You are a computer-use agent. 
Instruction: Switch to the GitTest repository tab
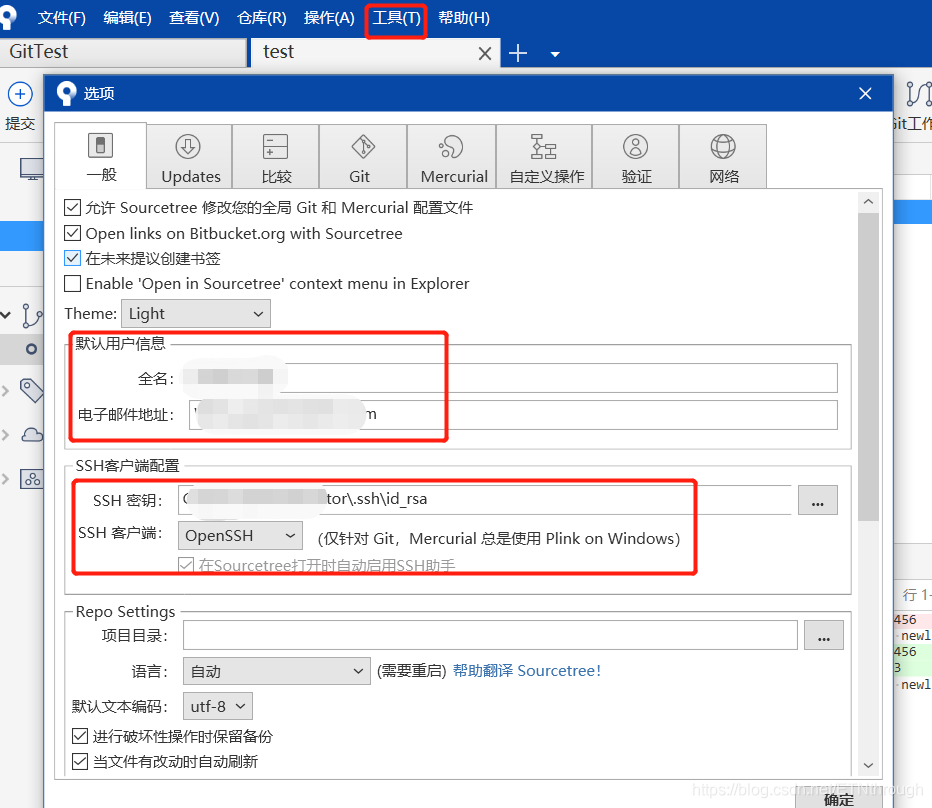point(123,52)
